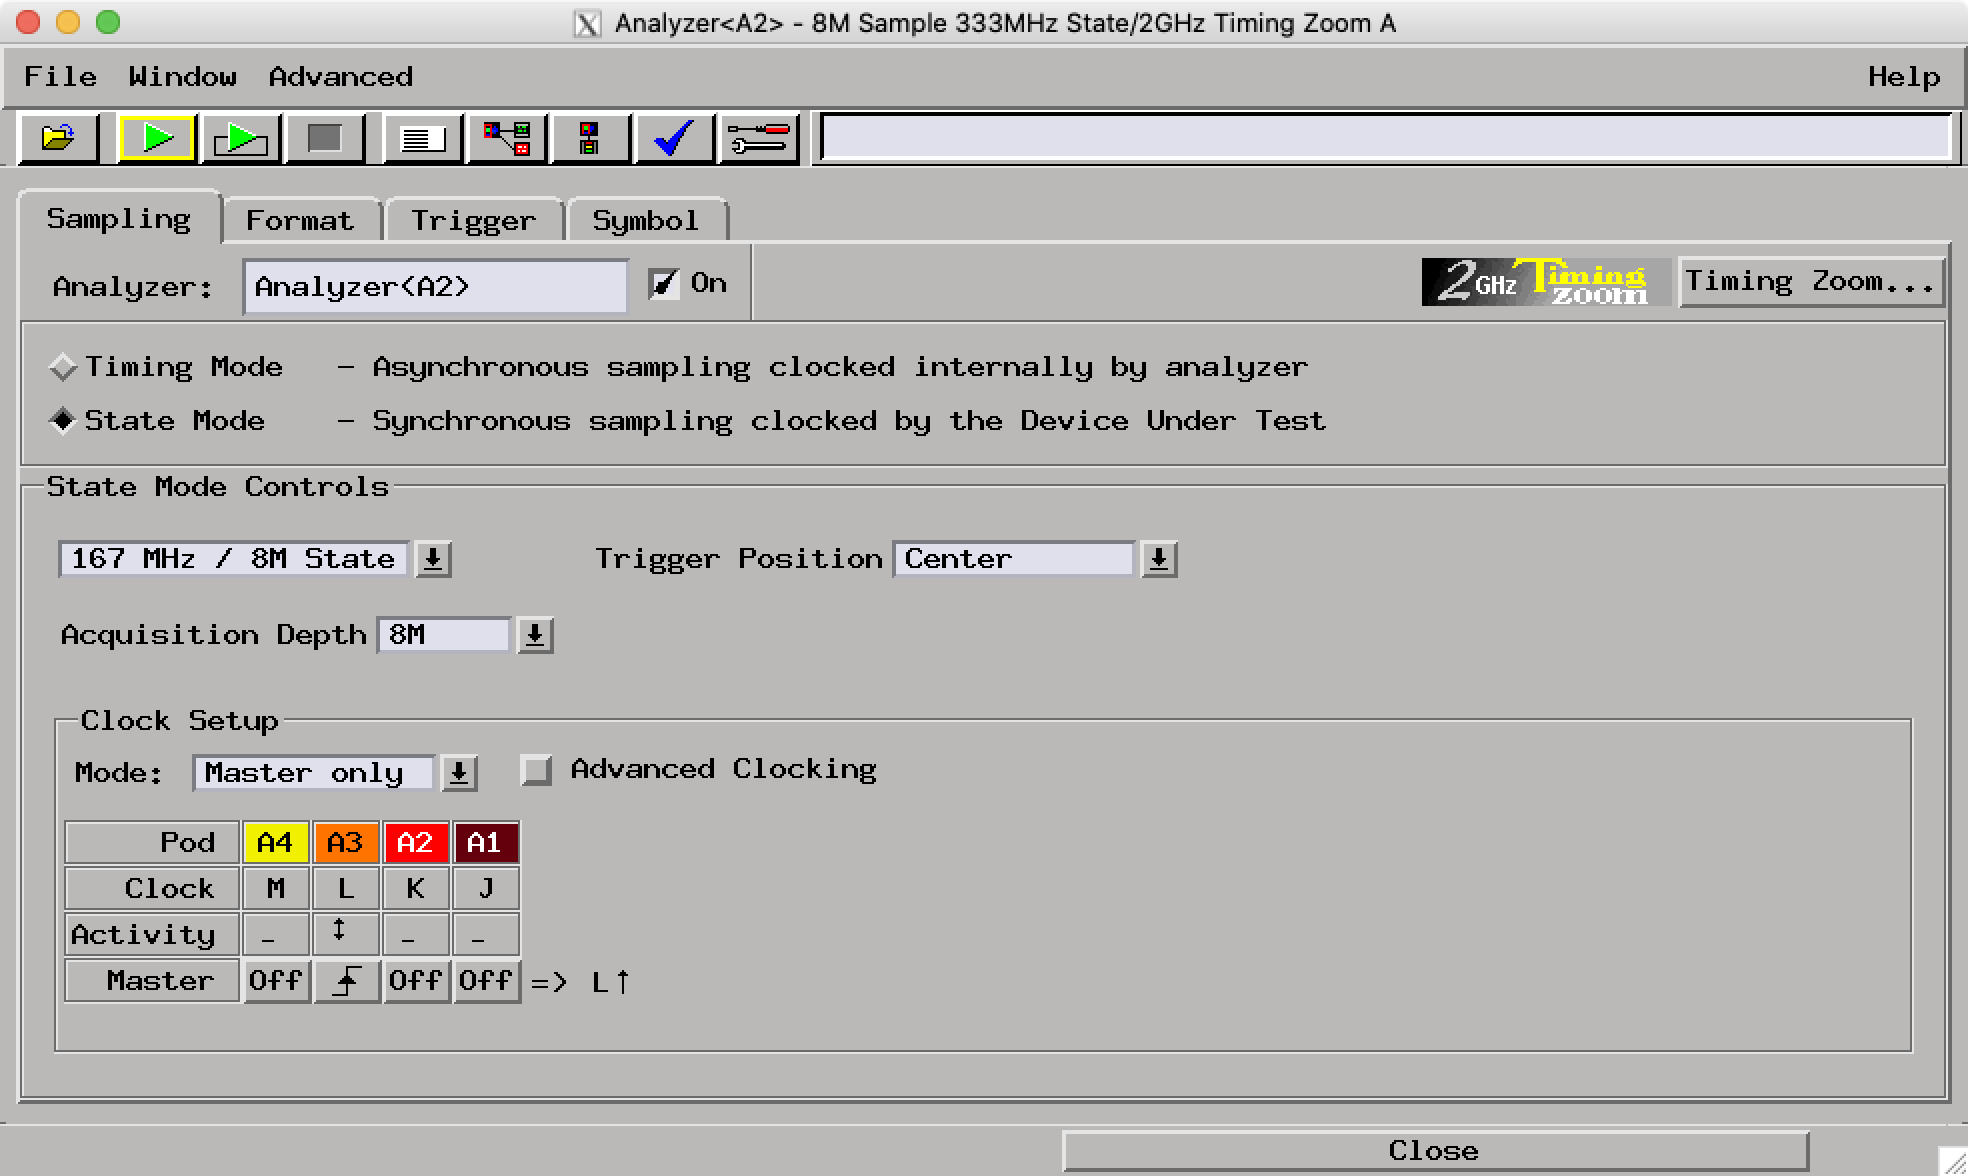Start a repetitive run
Image resolution: width=1968 pixels, height=1176 pixels.
(240, 139)
